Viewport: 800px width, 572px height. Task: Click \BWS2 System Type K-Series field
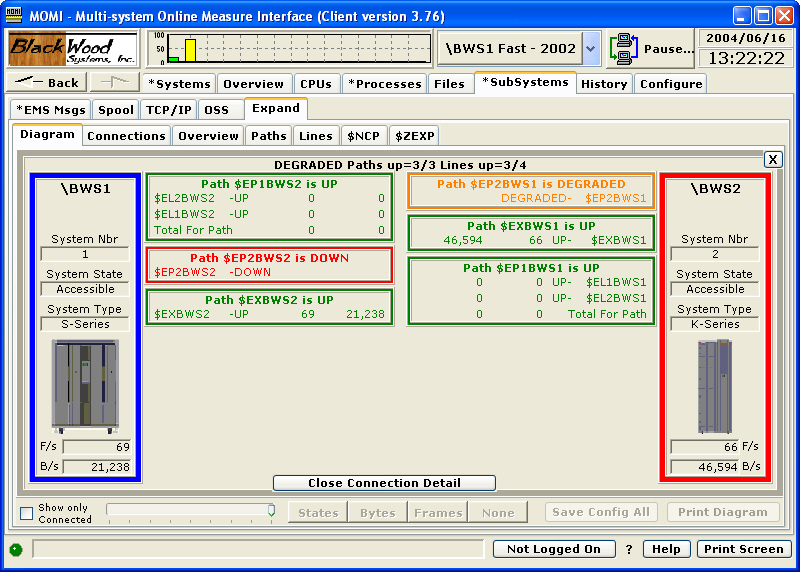coord(715,324)
